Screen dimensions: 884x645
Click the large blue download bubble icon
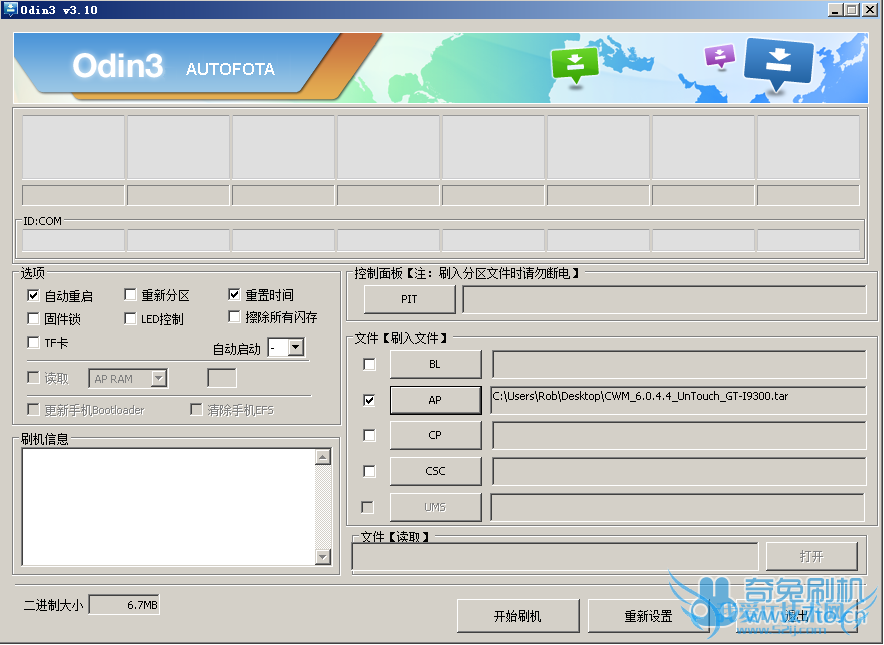[779, 63]
